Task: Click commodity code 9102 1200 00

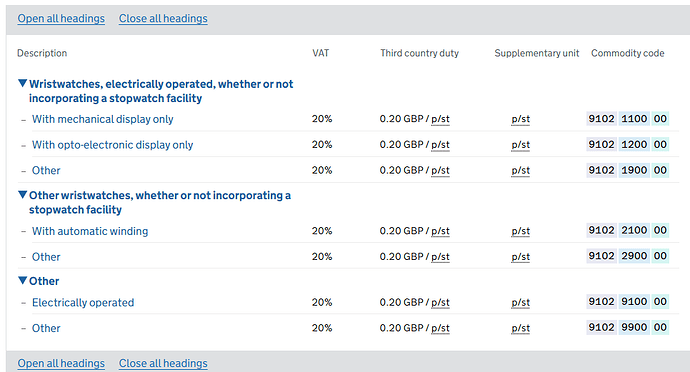Action: [x=628, y=144]
